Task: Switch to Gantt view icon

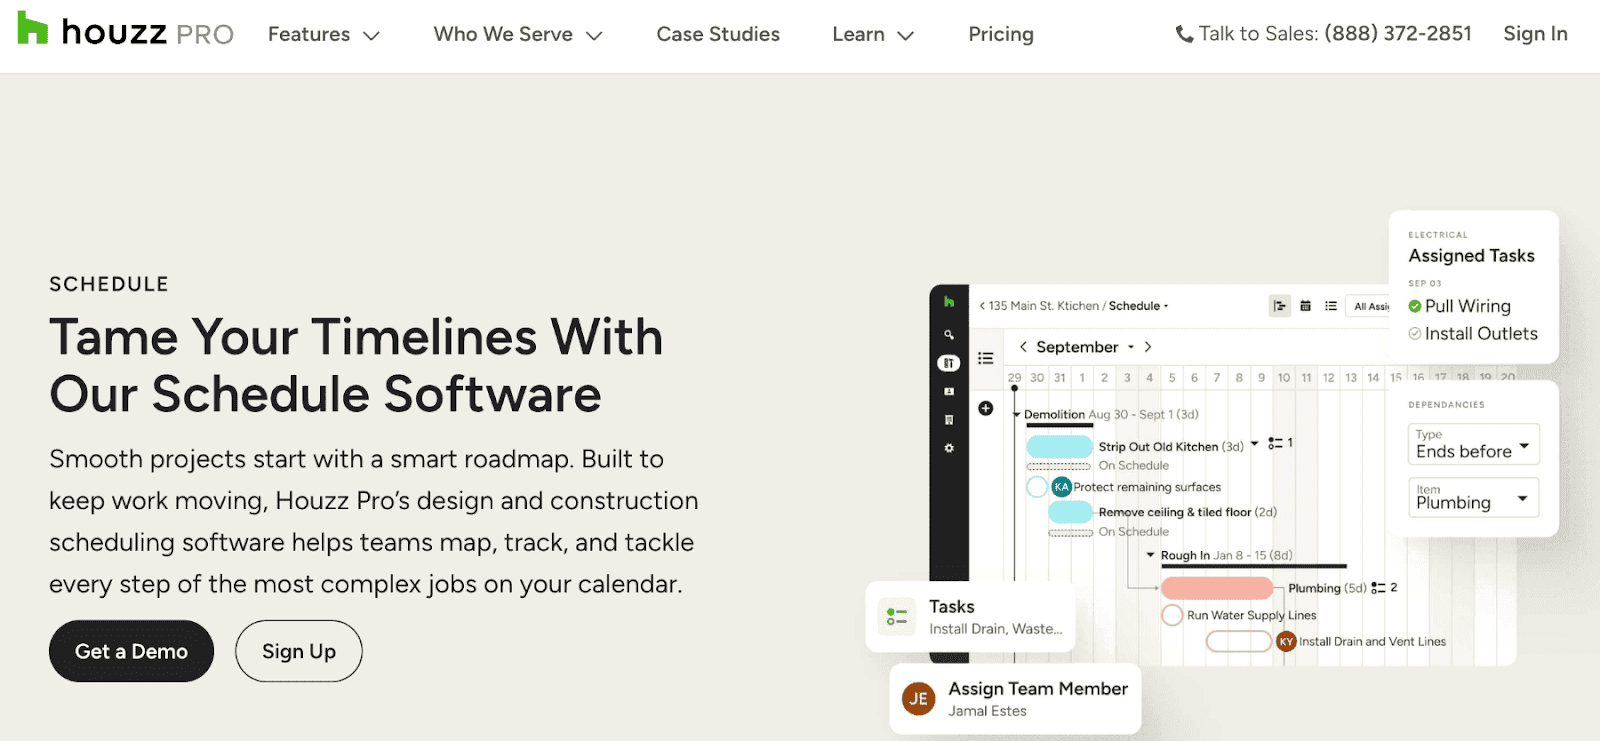Action: pyautogui.click(x=1280, y=306)
